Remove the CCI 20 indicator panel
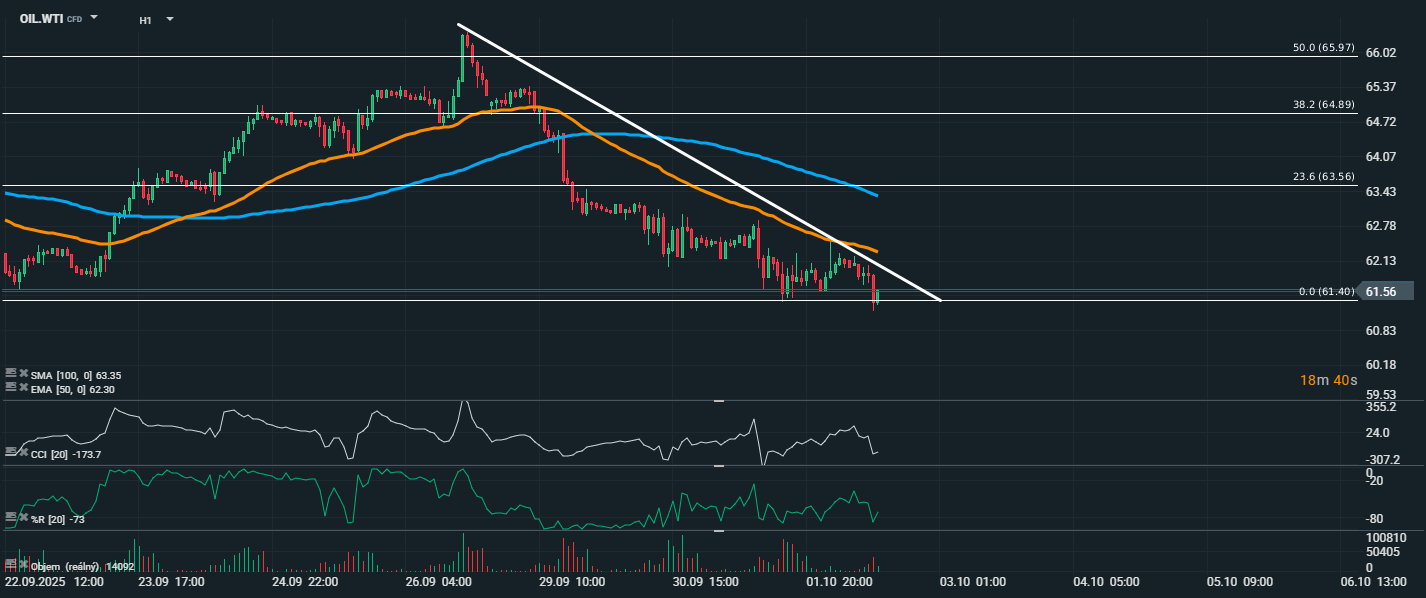The image size is (1426, 598). point(23,453)
